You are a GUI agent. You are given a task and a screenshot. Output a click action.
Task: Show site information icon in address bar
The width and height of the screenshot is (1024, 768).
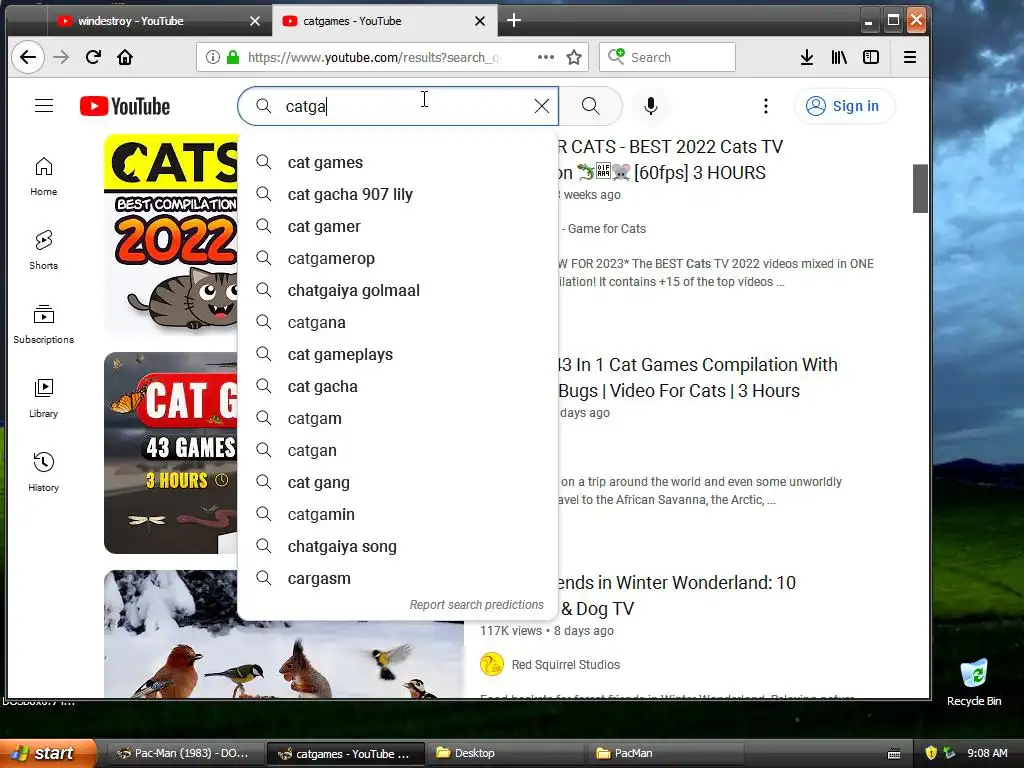coord(213,57)
